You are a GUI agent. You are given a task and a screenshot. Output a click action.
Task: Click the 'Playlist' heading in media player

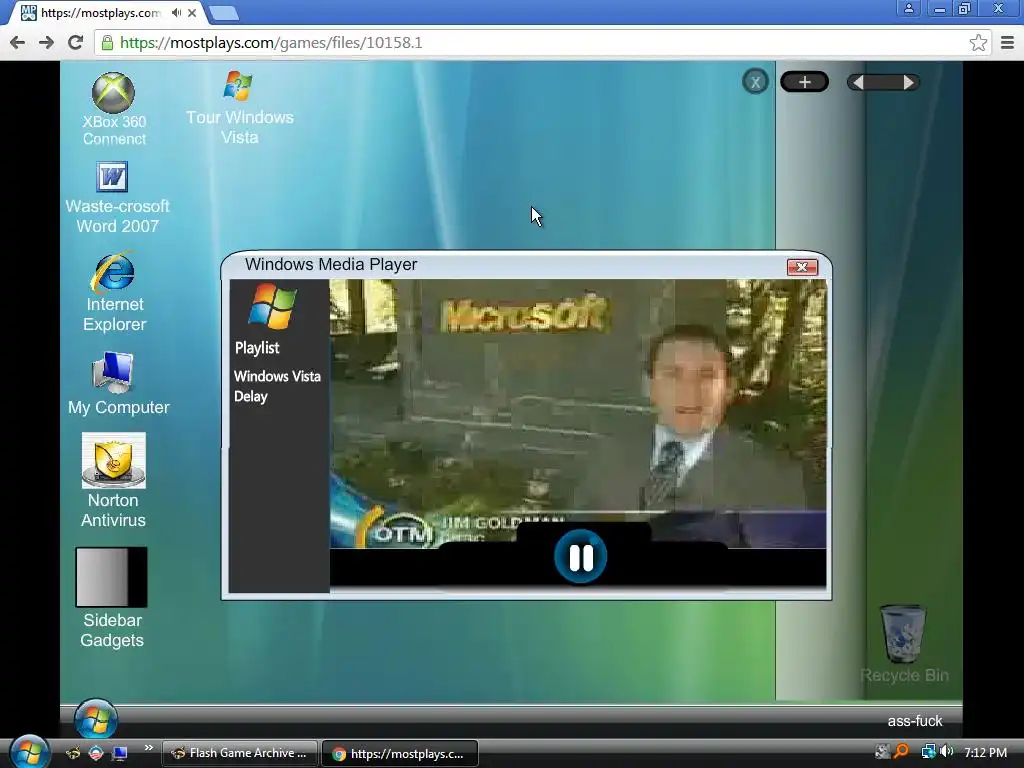pyautogui.click(x=257, y=347)
